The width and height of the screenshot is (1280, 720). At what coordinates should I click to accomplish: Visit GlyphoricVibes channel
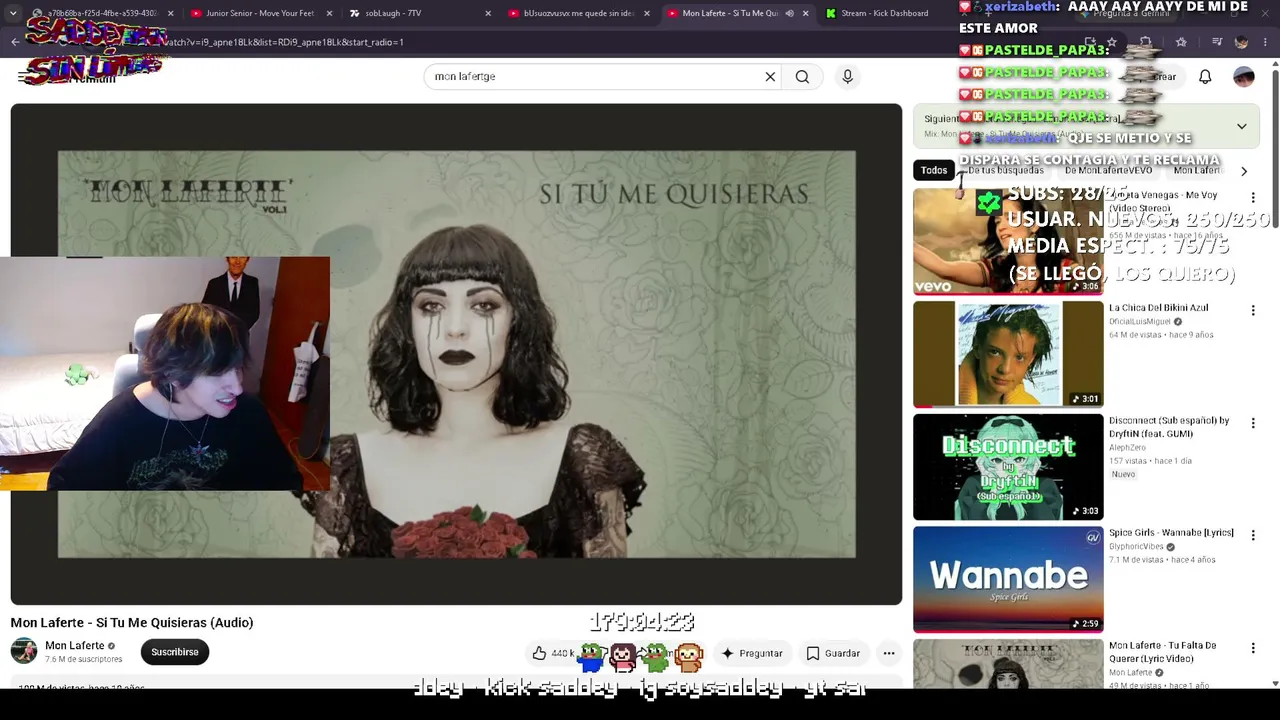click(x=1137, y=547)
